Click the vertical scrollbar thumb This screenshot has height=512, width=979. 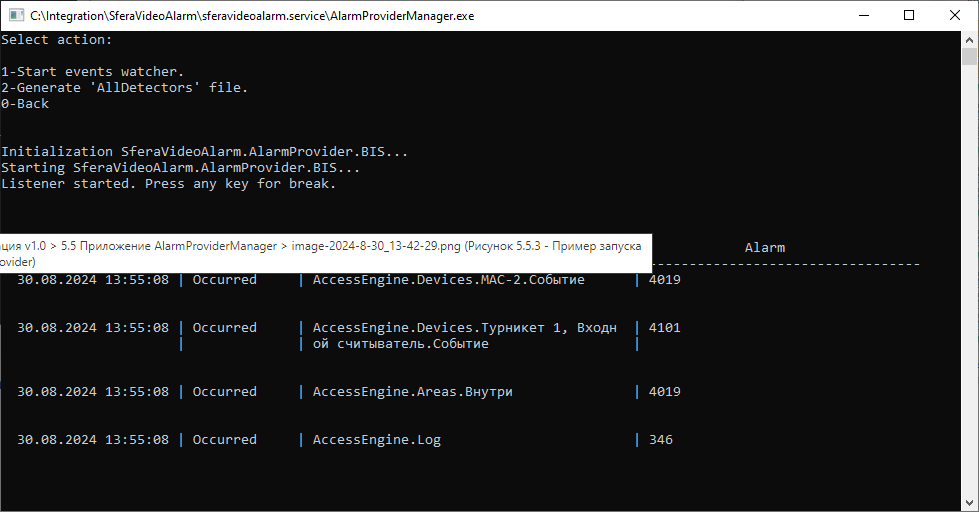(x=970, y=56)
